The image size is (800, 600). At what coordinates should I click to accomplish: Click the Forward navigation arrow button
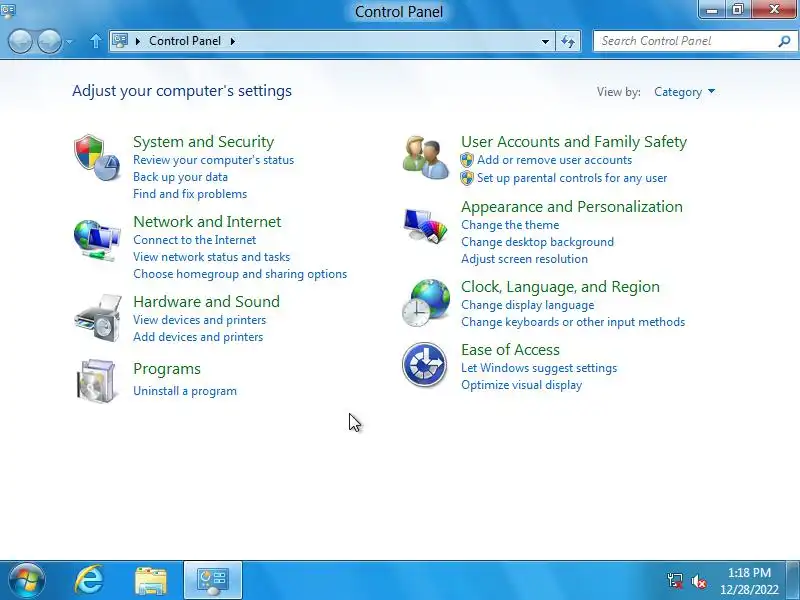click(x=50, y=41)
